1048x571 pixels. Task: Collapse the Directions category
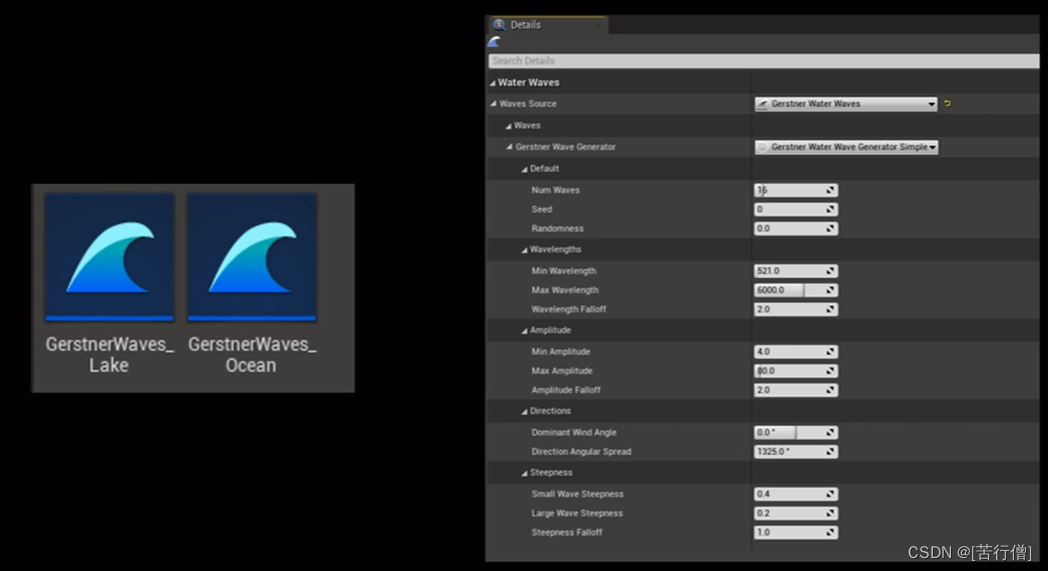coord(524,412)
